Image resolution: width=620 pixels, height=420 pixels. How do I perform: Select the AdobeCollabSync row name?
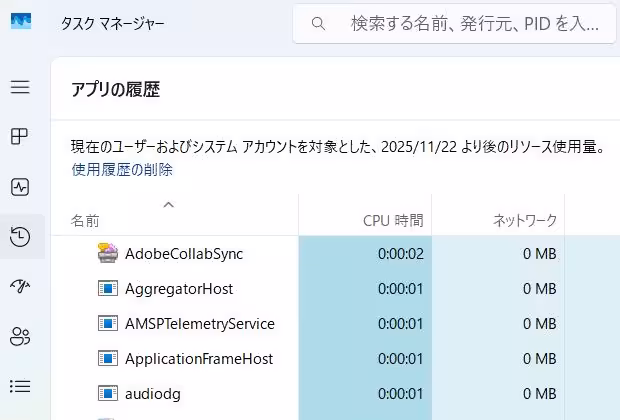click(184, 254)
